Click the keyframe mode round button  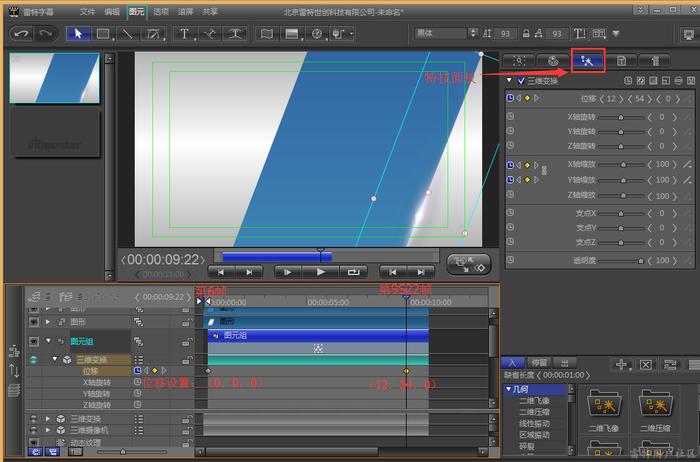coord(469,264)
